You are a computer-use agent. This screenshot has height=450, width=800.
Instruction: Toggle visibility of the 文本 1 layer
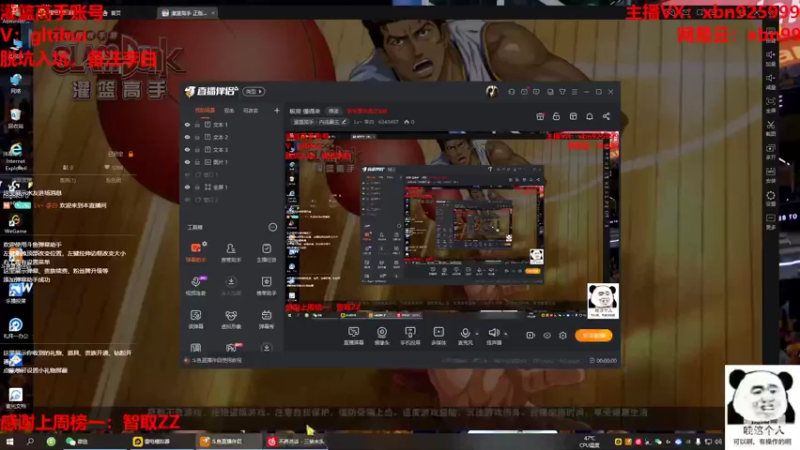point(187,124)
